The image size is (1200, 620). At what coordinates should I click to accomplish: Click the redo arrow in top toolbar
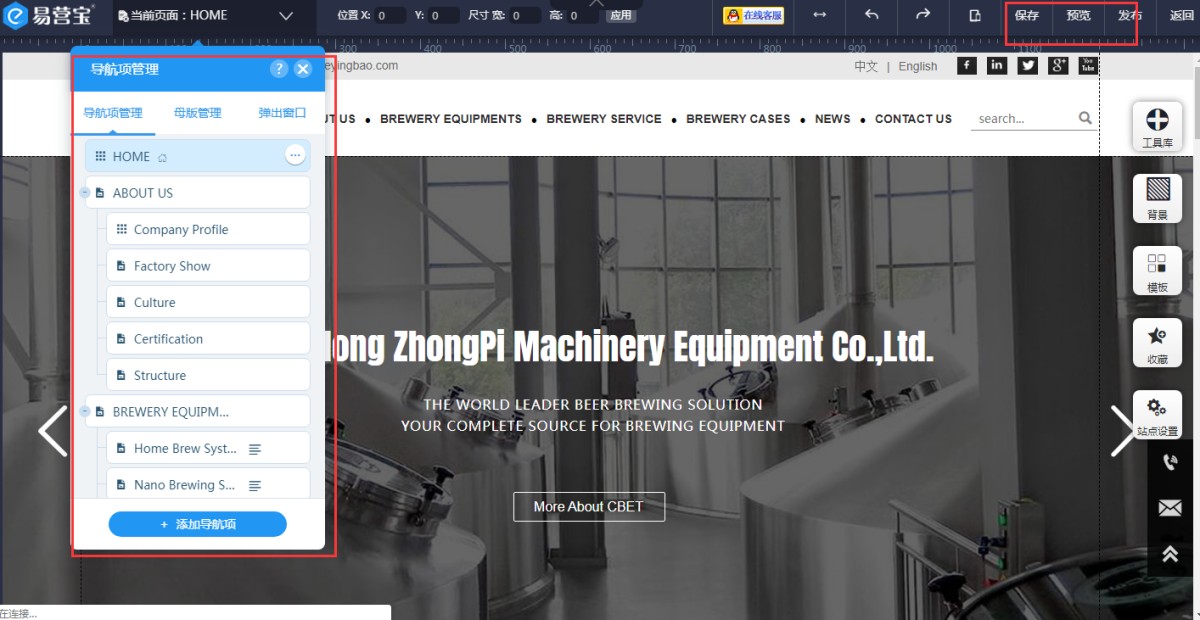point(923,15)
